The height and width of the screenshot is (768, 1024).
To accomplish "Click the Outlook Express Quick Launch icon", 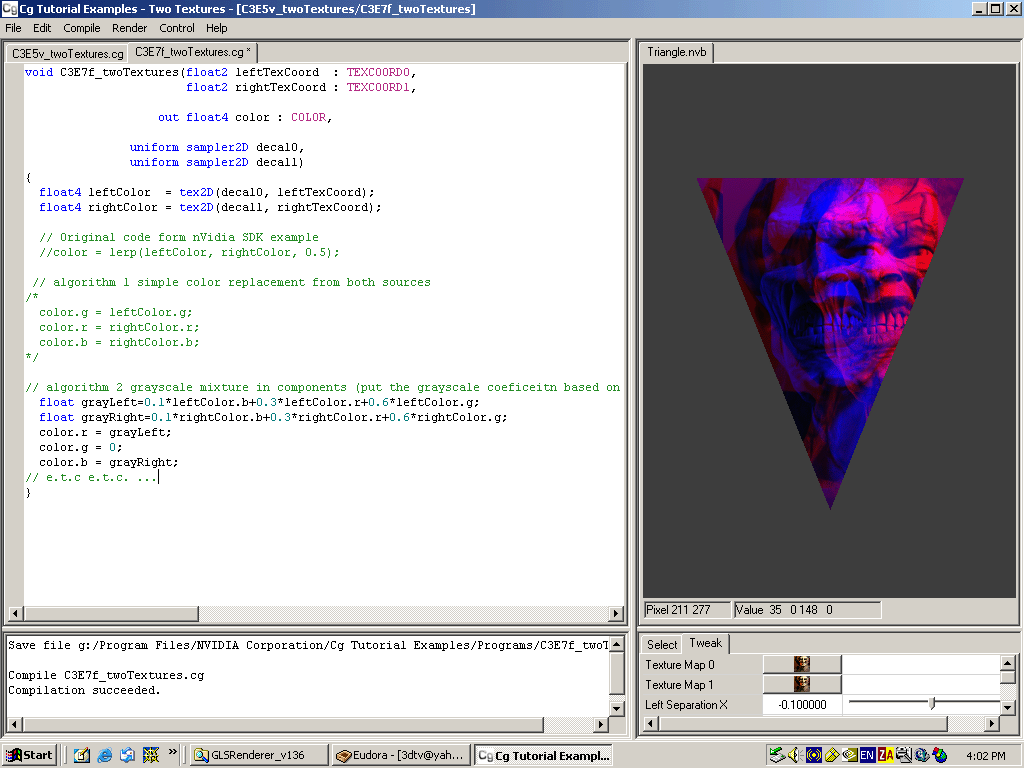I will pyautogui.click(x=127, y=755).
